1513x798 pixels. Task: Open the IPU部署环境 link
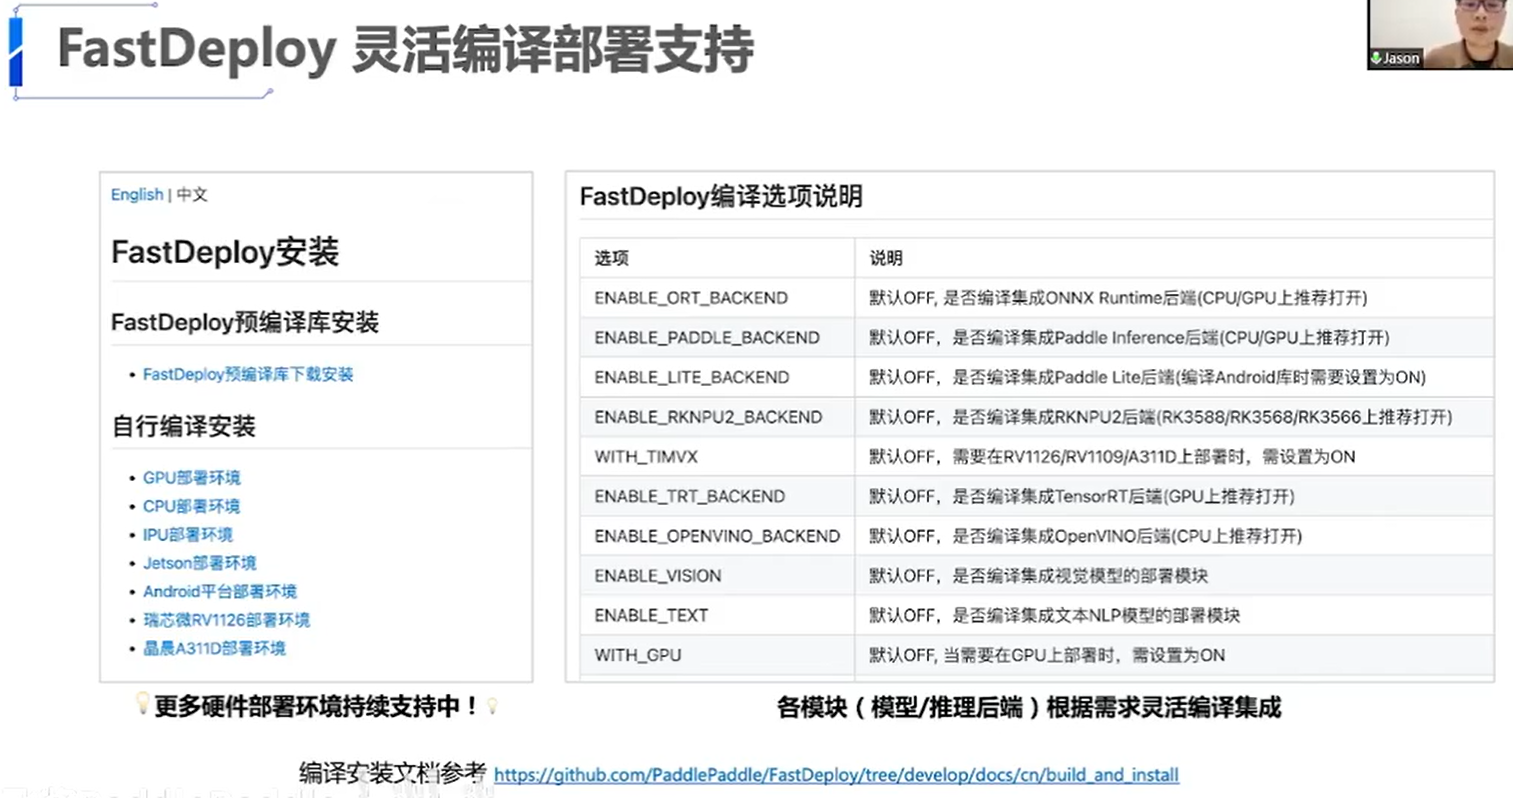188,534
